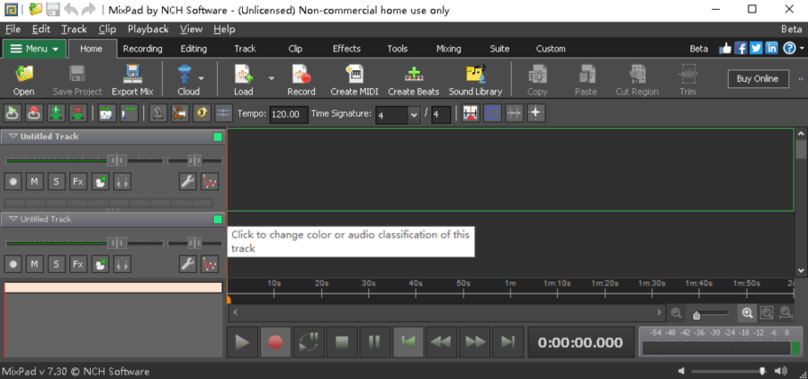808x379 pixels.
Task: Collapse the first Untitled Track triangle
Action: (13, 137)
